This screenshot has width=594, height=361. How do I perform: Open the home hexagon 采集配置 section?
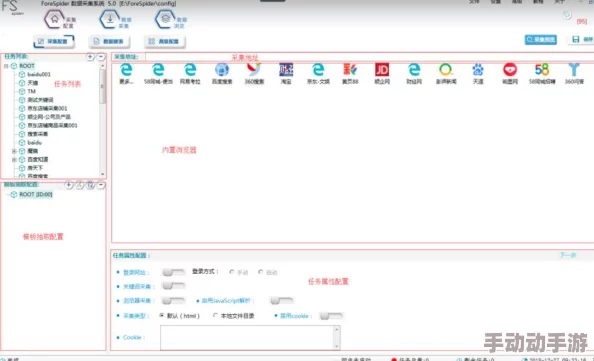[55, 19]
